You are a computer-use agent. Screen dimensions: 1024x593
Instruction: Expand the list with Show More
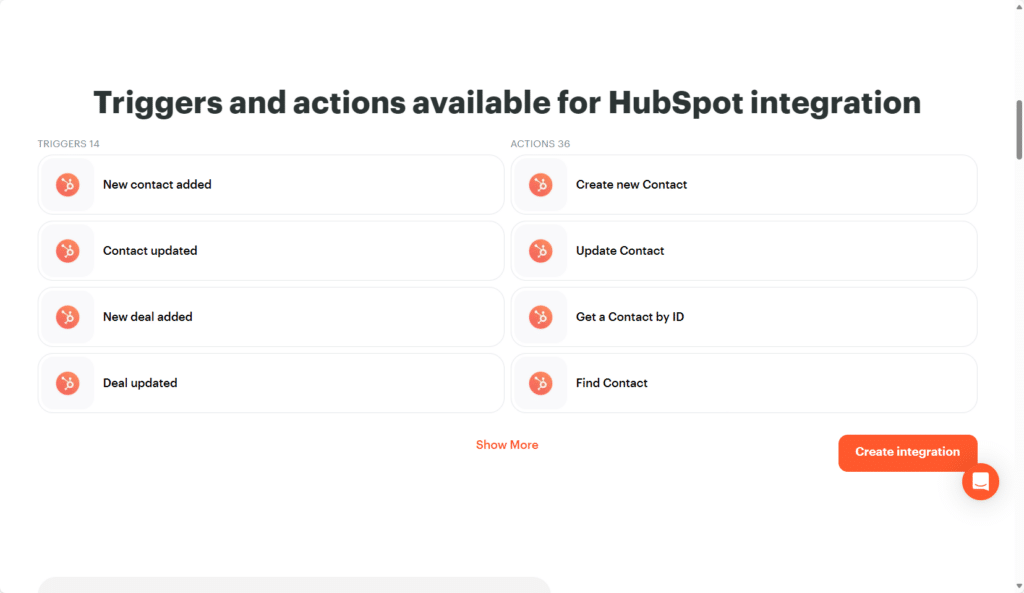[507, 445]
